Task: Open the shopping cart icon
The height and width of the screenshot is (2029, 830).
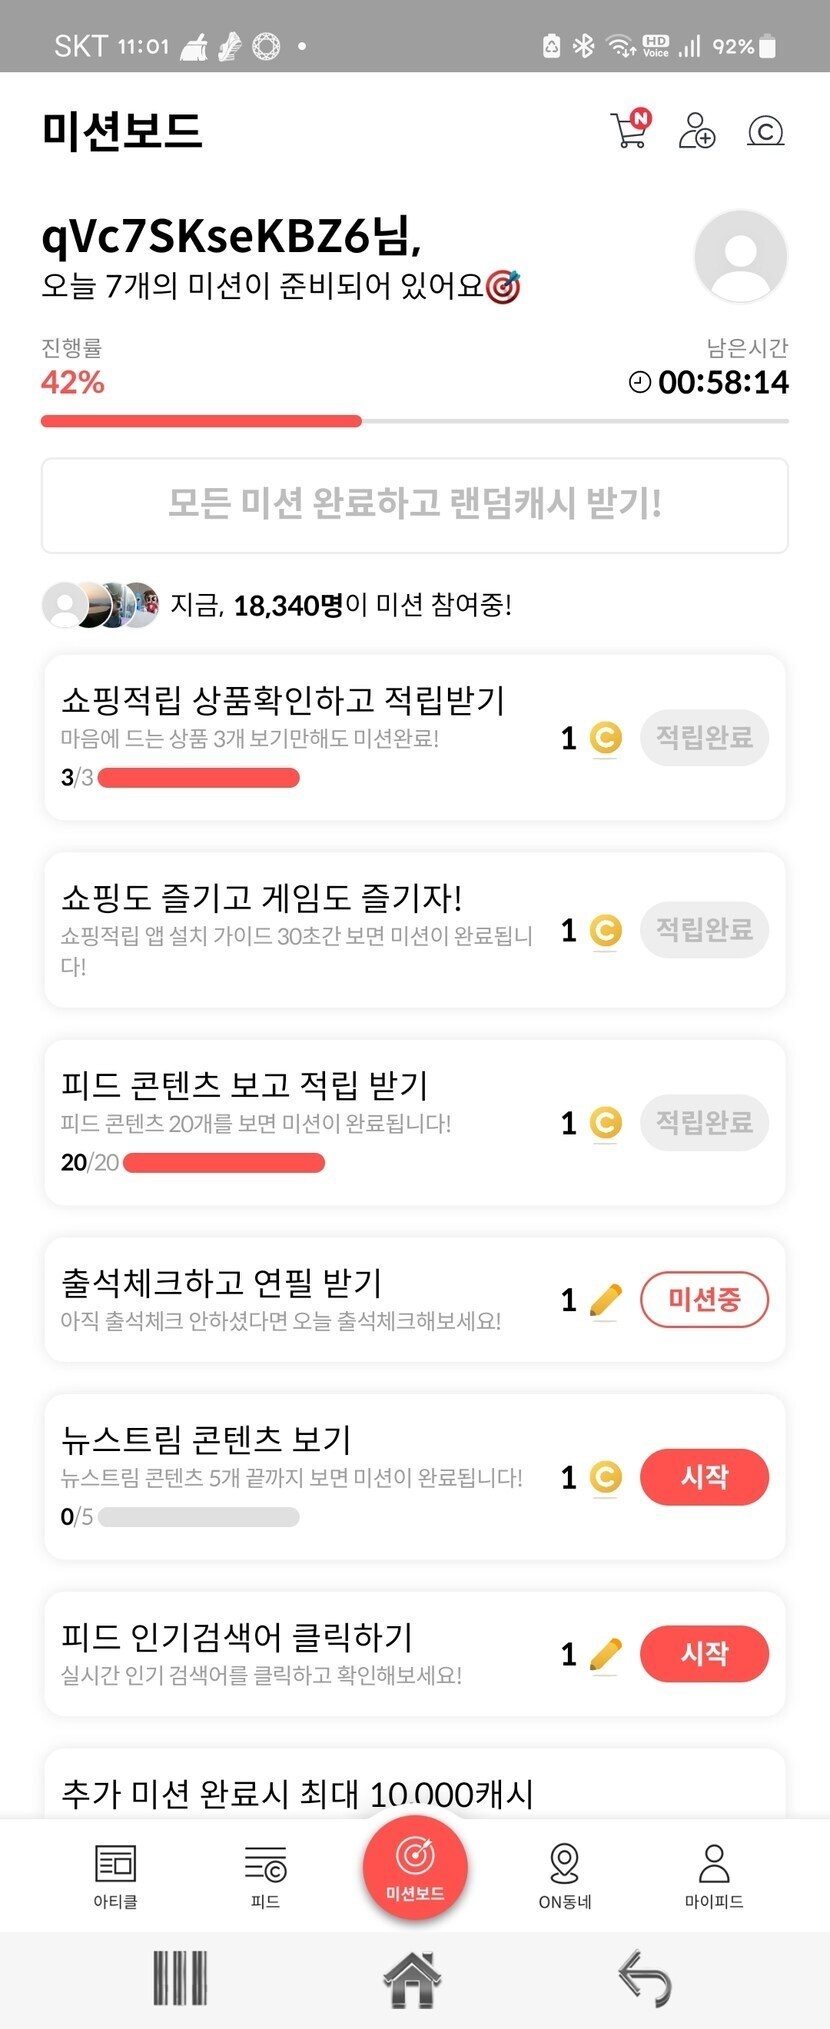Action: 630,130
